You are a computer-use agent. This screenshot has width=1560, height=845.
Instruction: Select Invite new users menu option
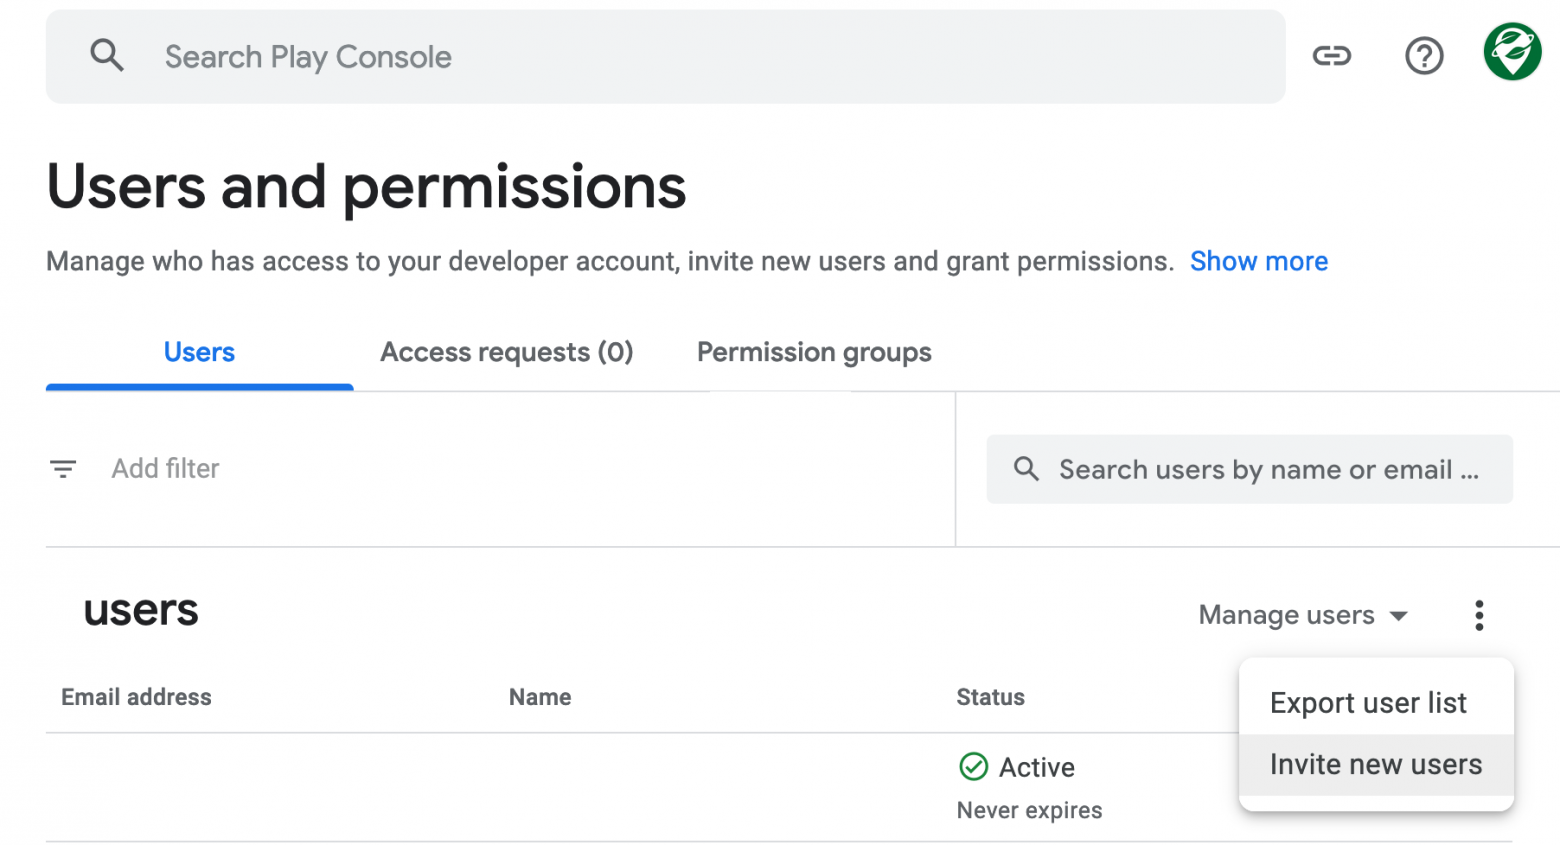(x=1376, y=765)
